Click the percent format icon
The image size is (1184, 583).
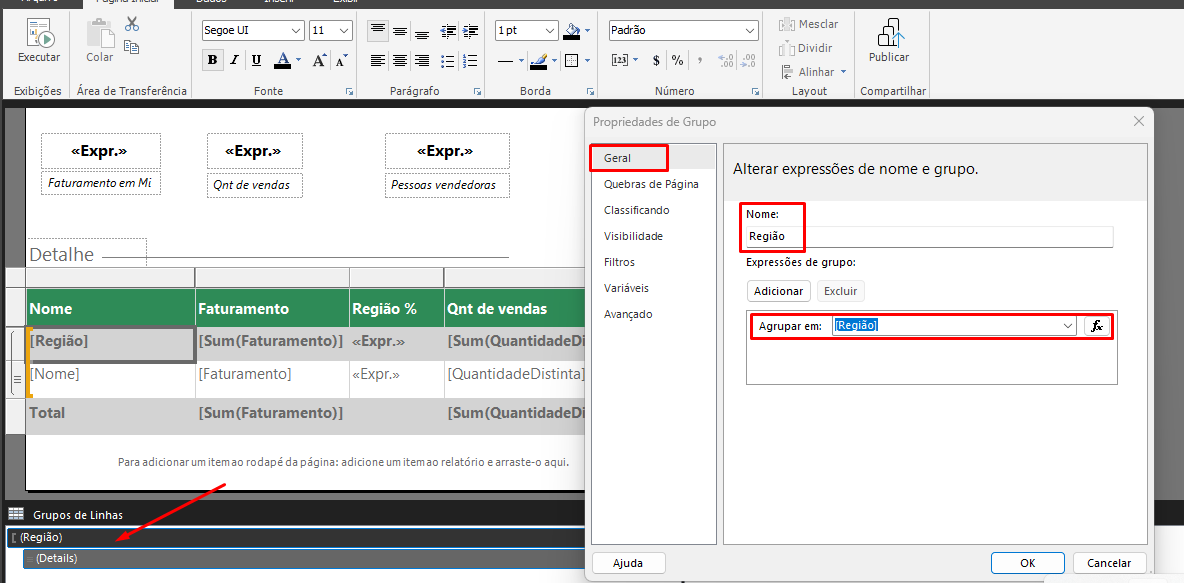coord(677,61)
